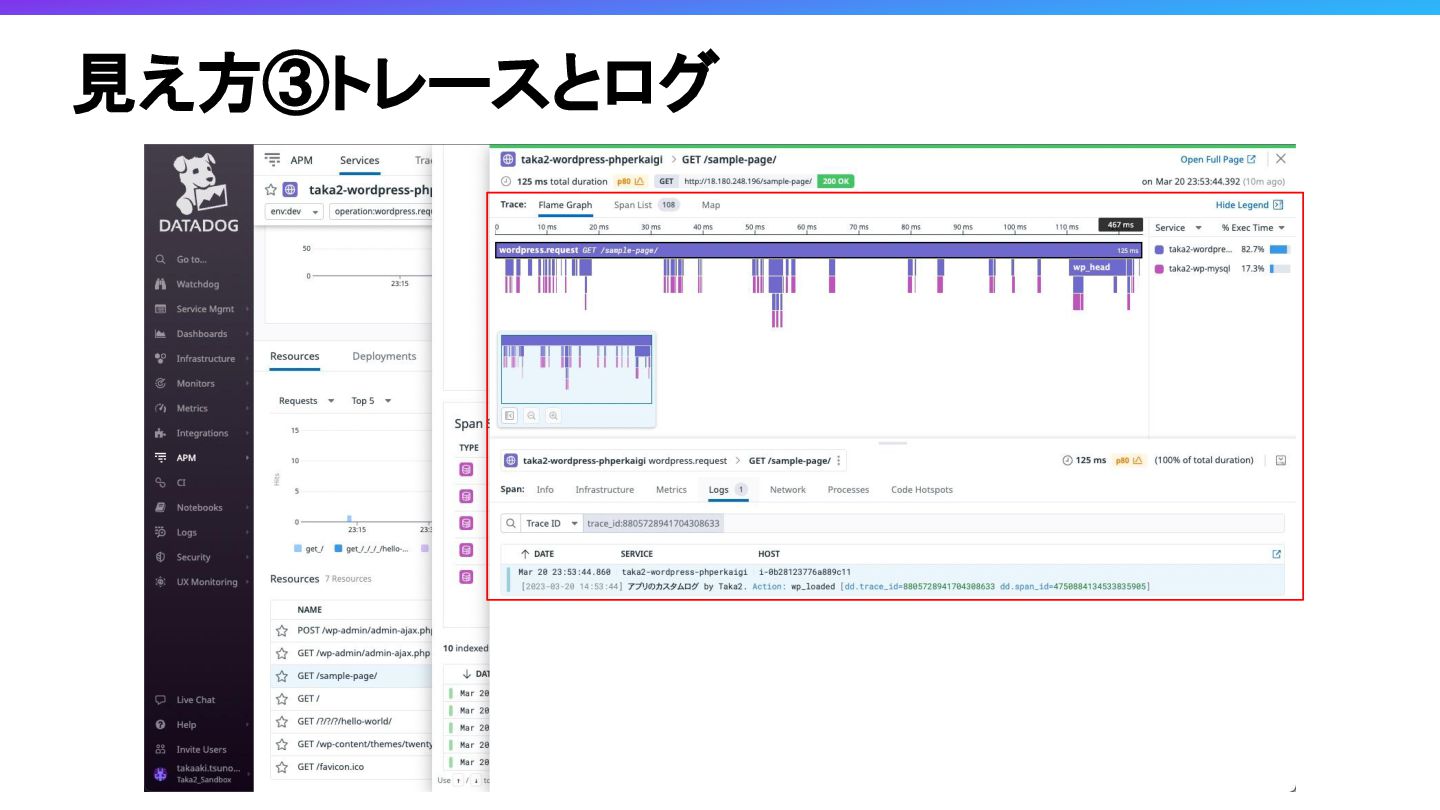Switch to the Services tab

click(359, 160)
